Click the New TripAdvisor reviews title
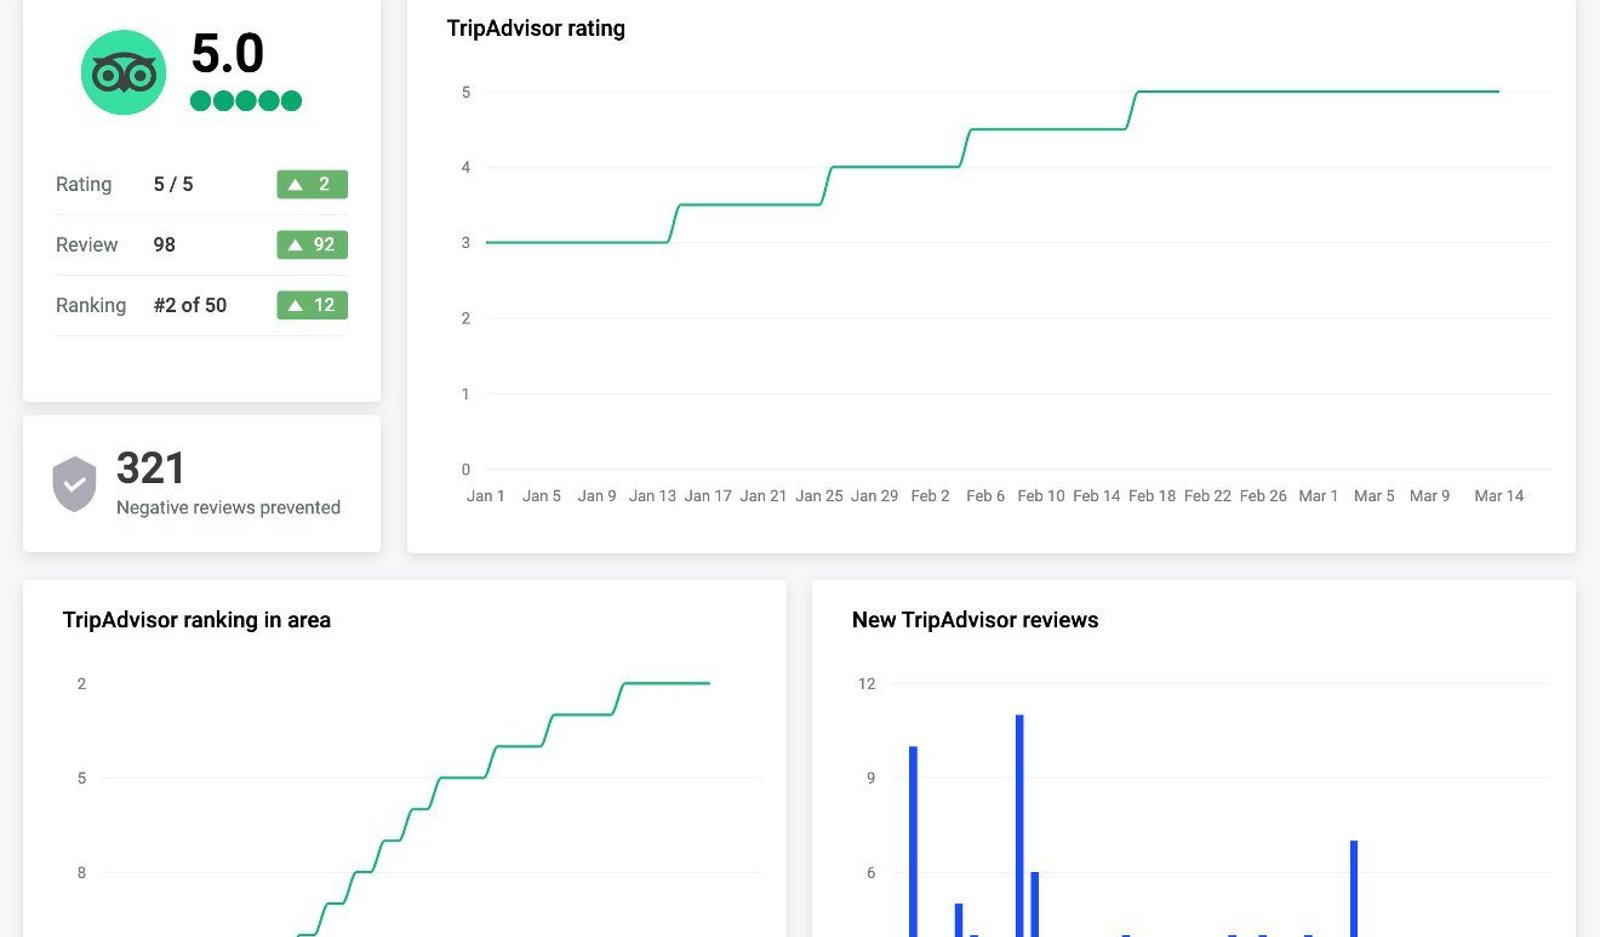 coord(975,620)
